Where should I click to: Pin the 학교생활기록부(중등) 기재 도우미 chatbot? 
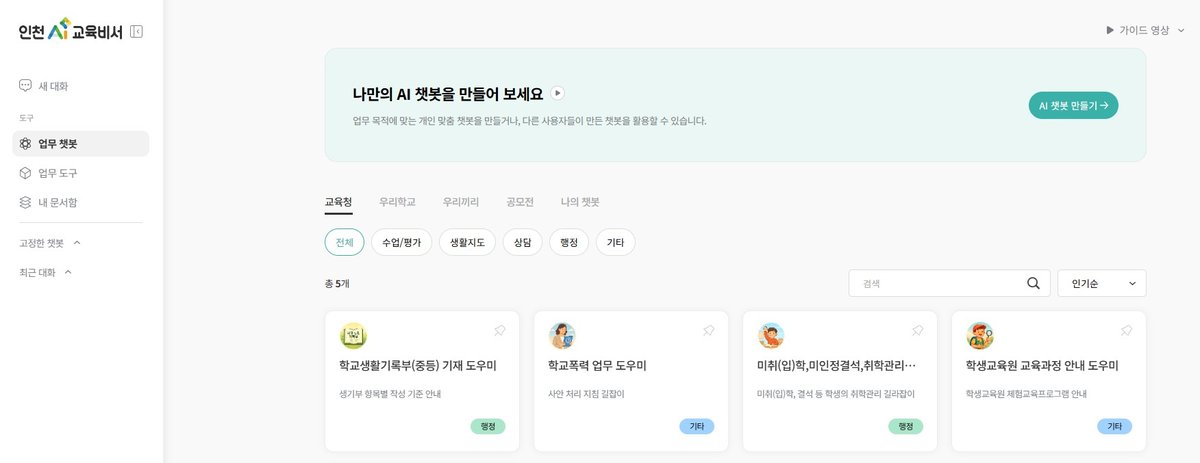pos(500,330)
